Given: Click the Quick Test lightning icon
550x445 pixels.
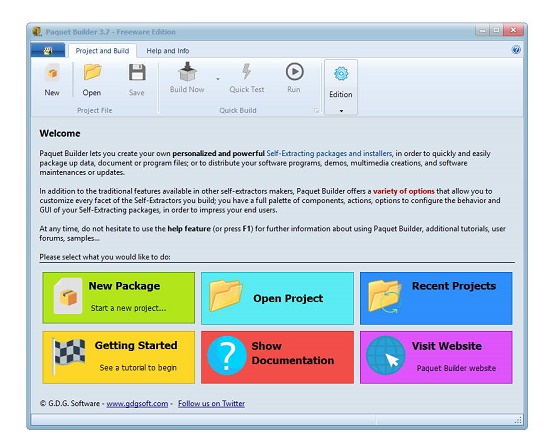Looking at the screenshot, I should [x=247, y=71].
